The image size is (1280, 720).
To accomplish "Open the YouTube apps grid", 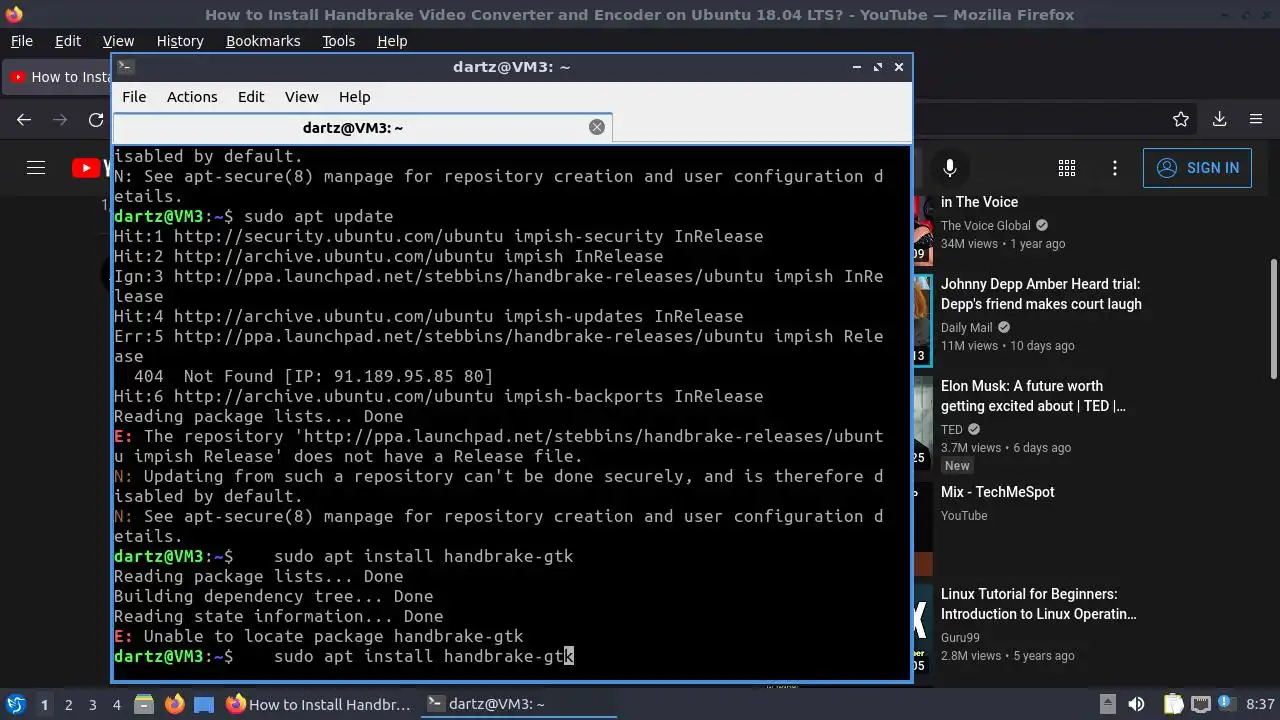I will click(1067, 168).
